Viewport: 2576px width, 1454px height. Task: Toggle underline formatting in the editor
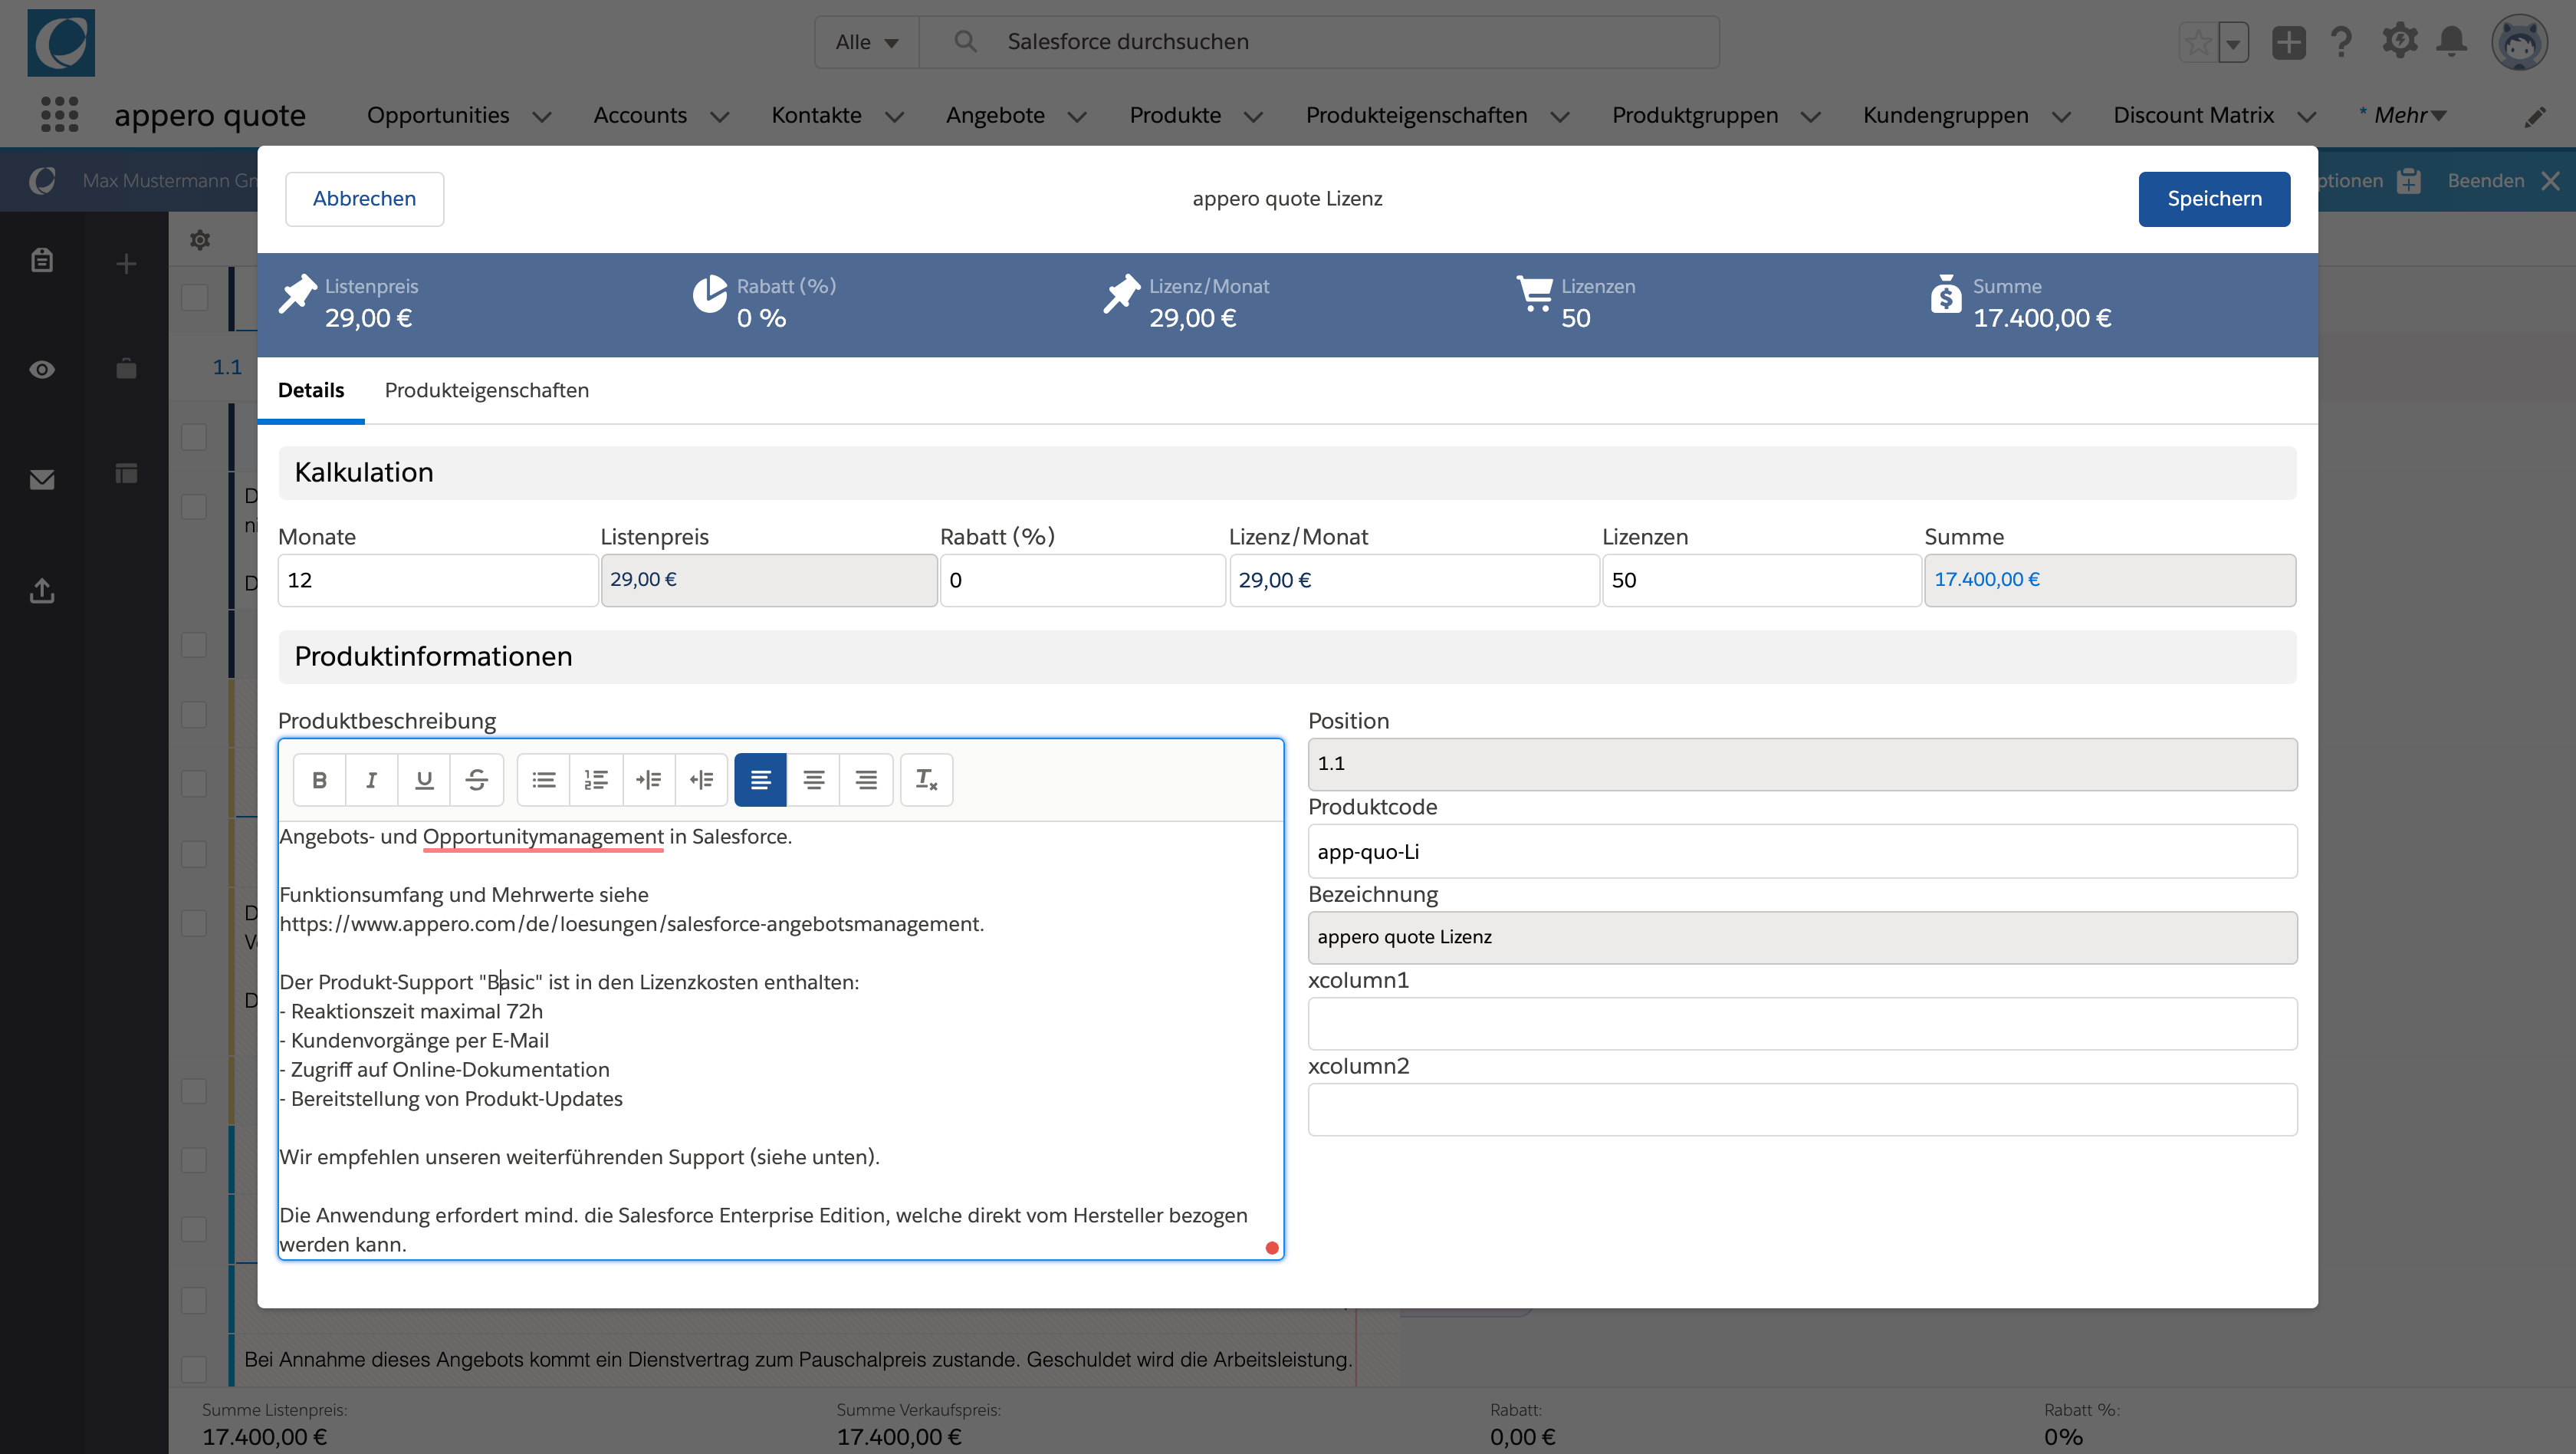click(424, 780)
